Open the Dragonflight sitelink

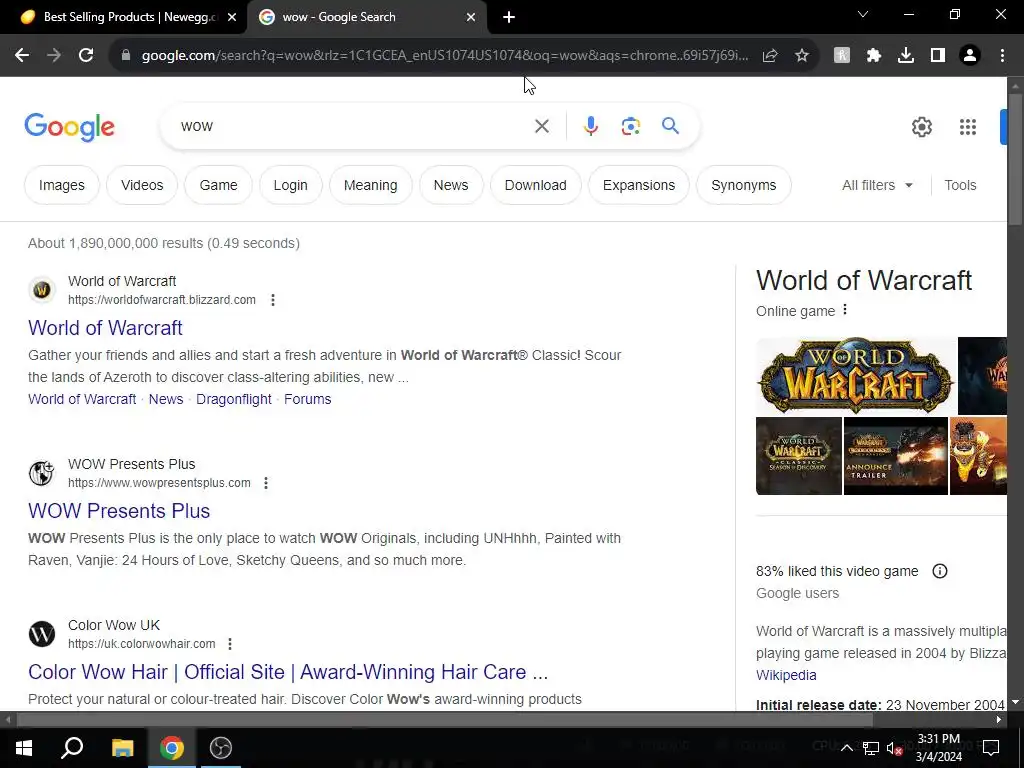tap(234, 399)
